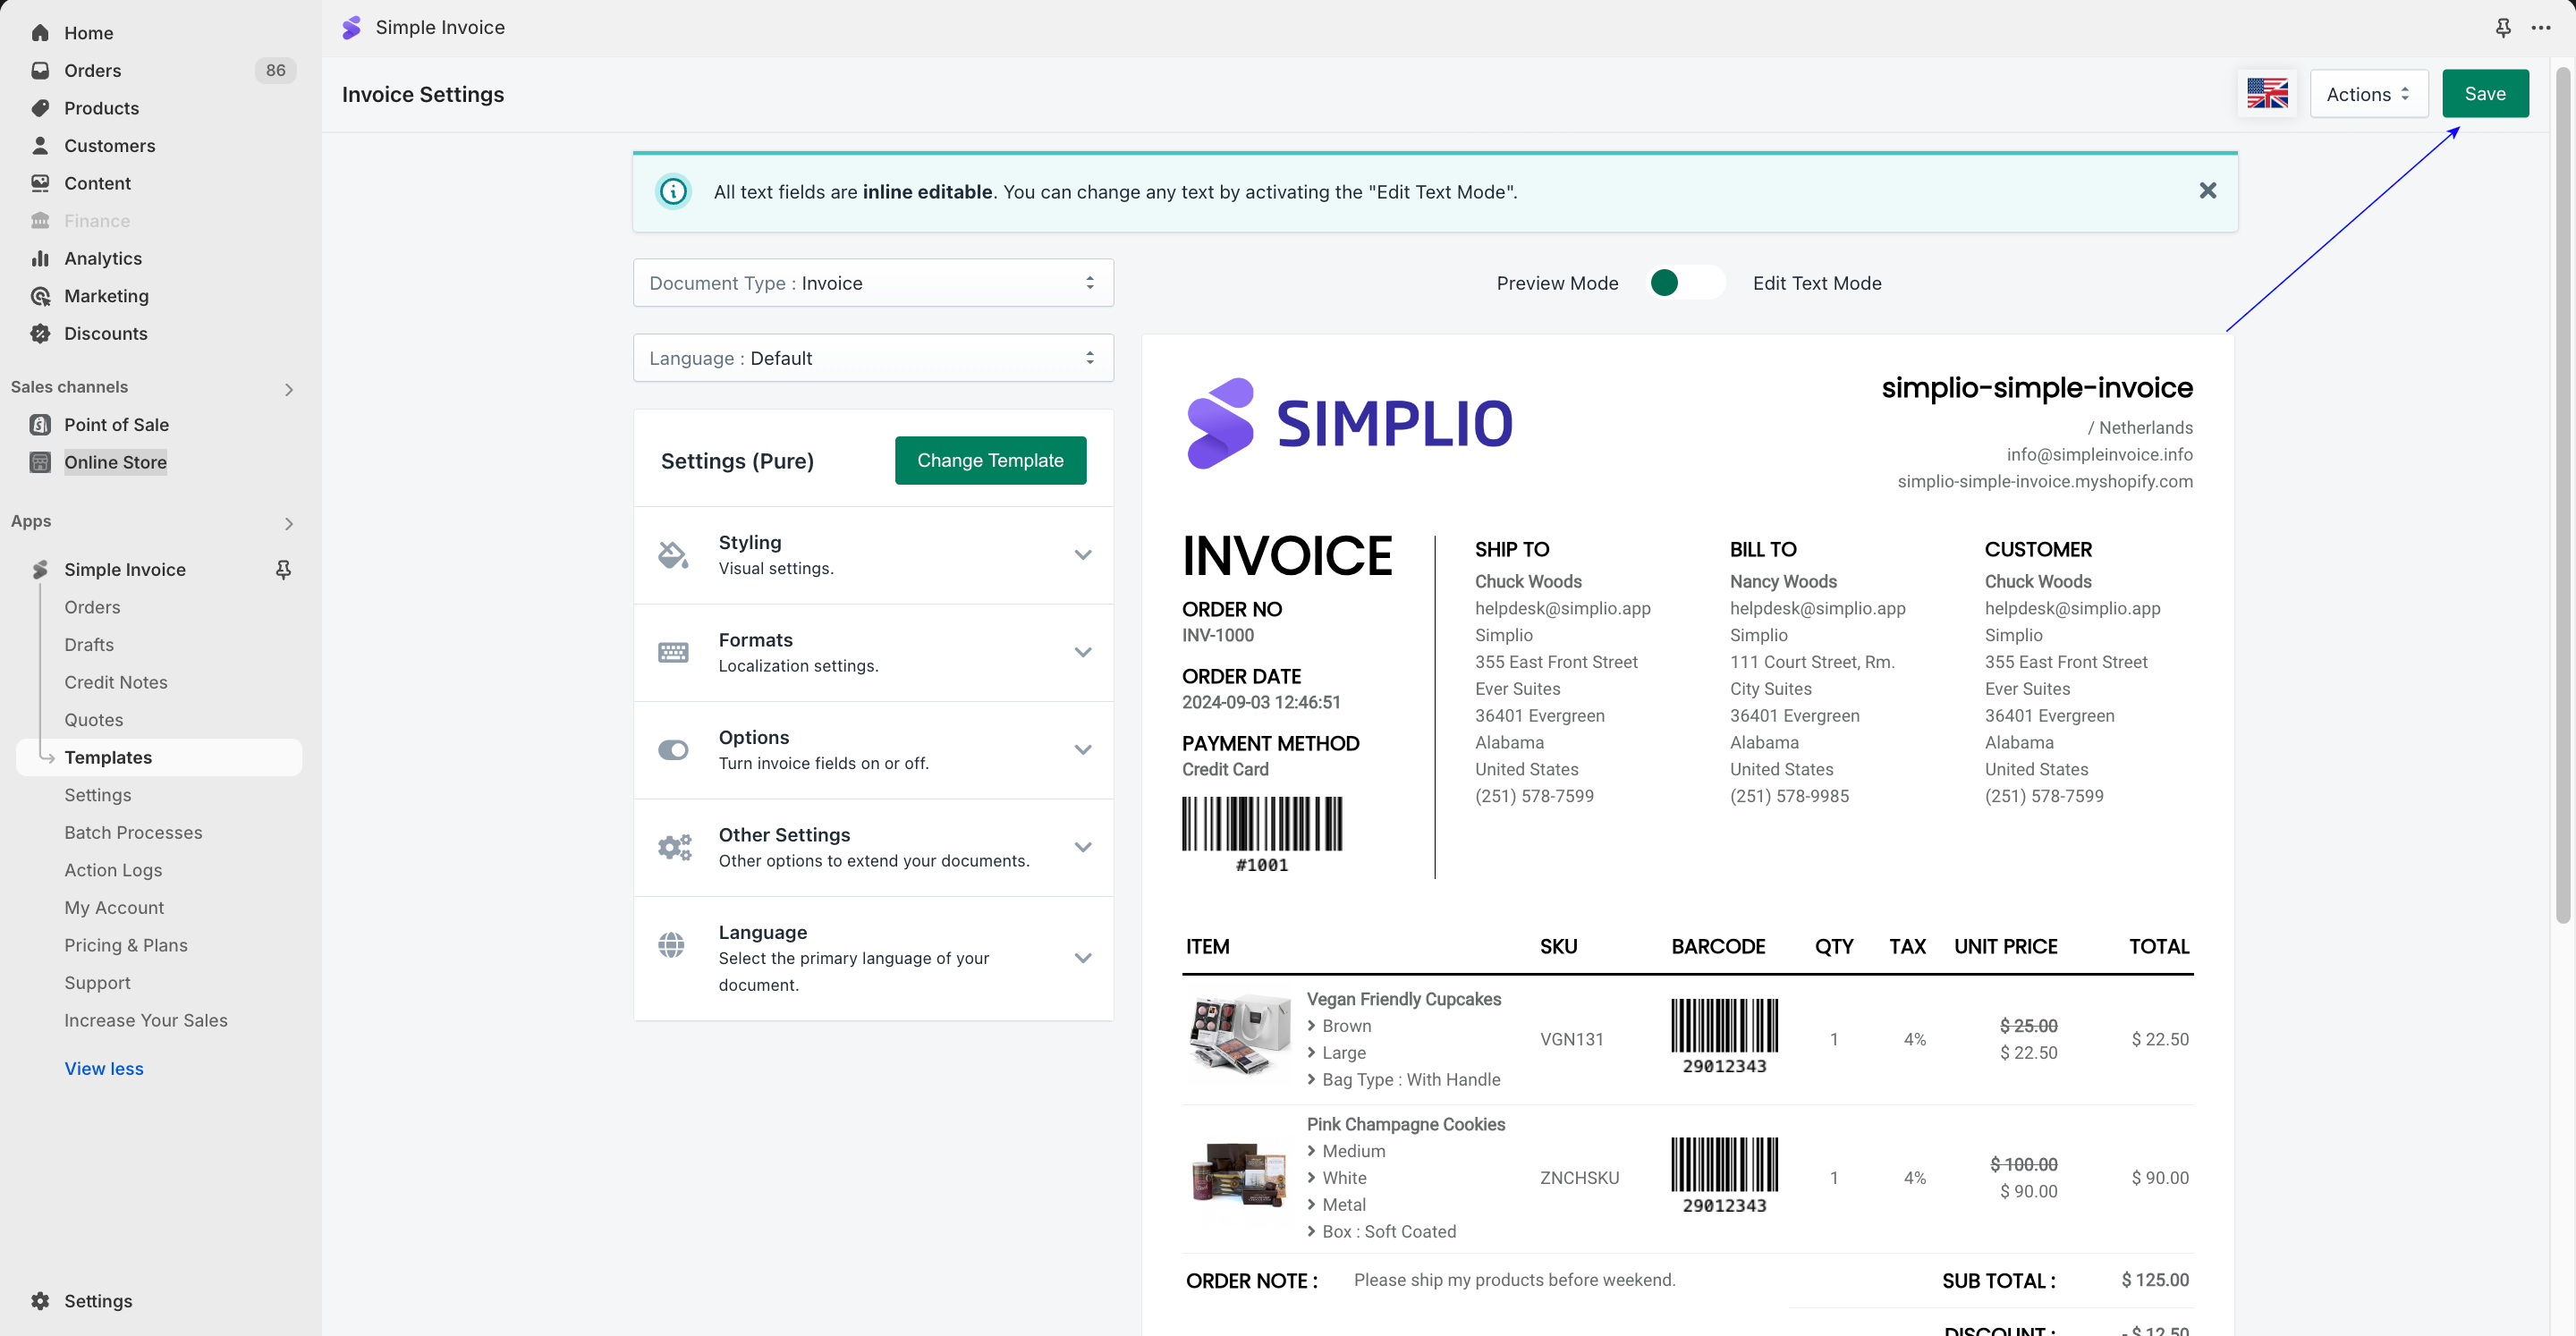Click the Discounts badge icon

[40, 333]
